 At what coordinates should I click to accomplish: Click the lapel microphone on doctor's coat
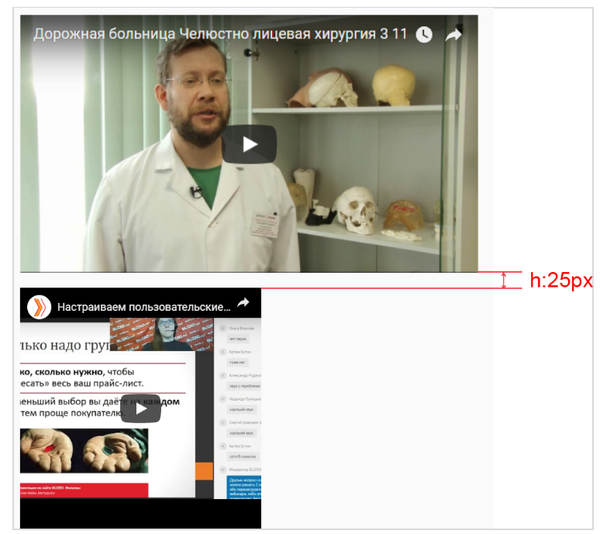click(x=197, y=190)
